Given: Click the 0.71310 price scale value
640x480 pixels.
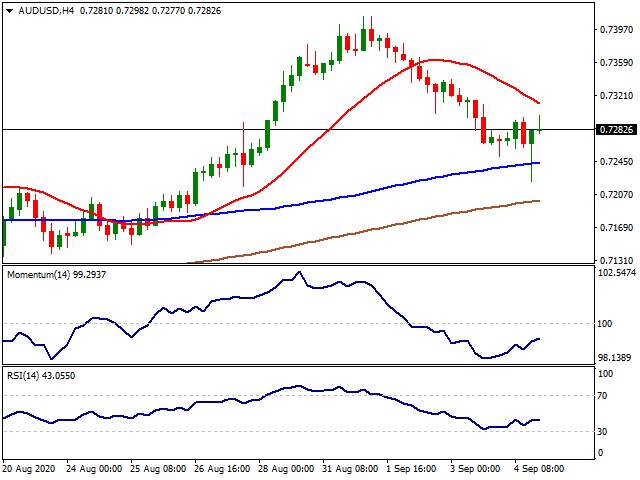Looking at the screenshot, I should pos(616,261).
